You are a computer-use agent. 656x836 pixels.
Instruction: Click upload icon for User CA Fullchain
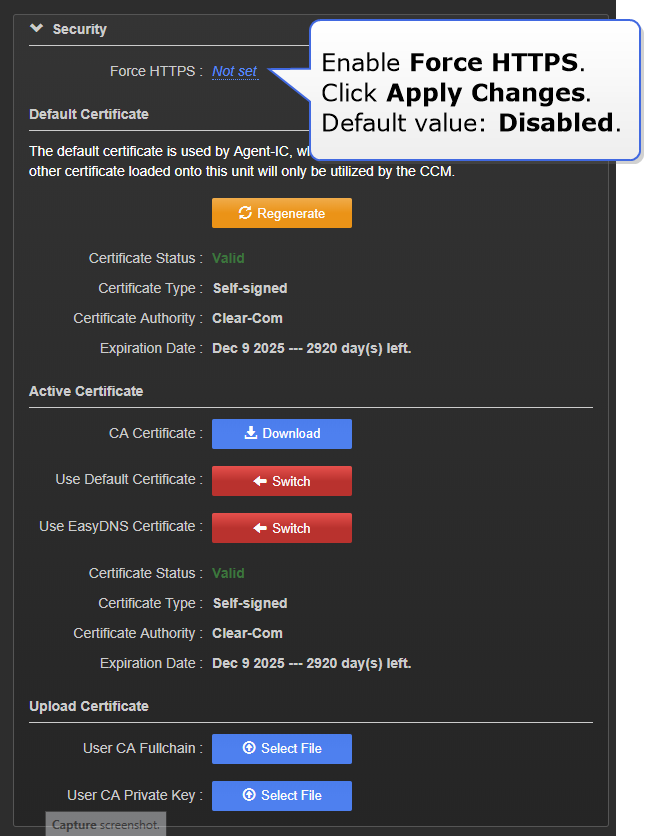click(x=249, y=749)
